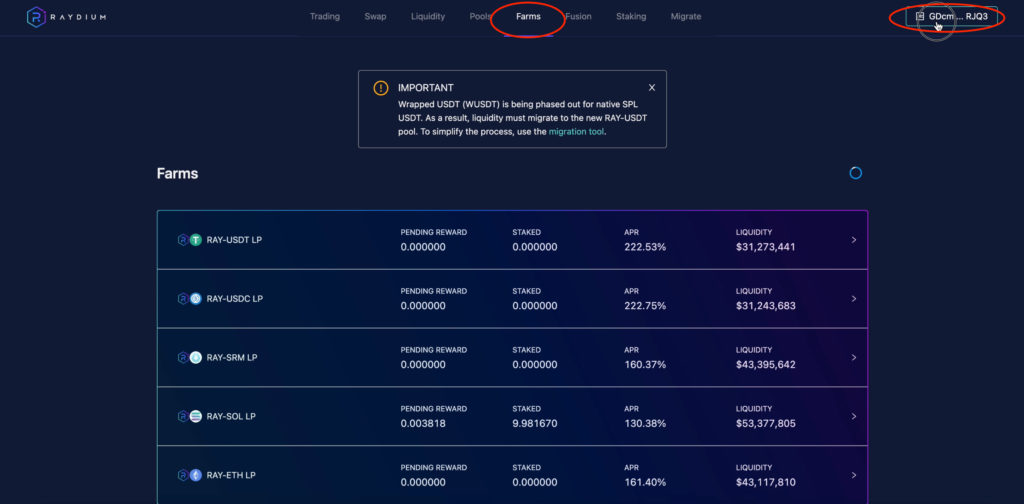Select the RAY-USDC LP label
Viewport: 1024px width, 504px height.
pos(235,298)
